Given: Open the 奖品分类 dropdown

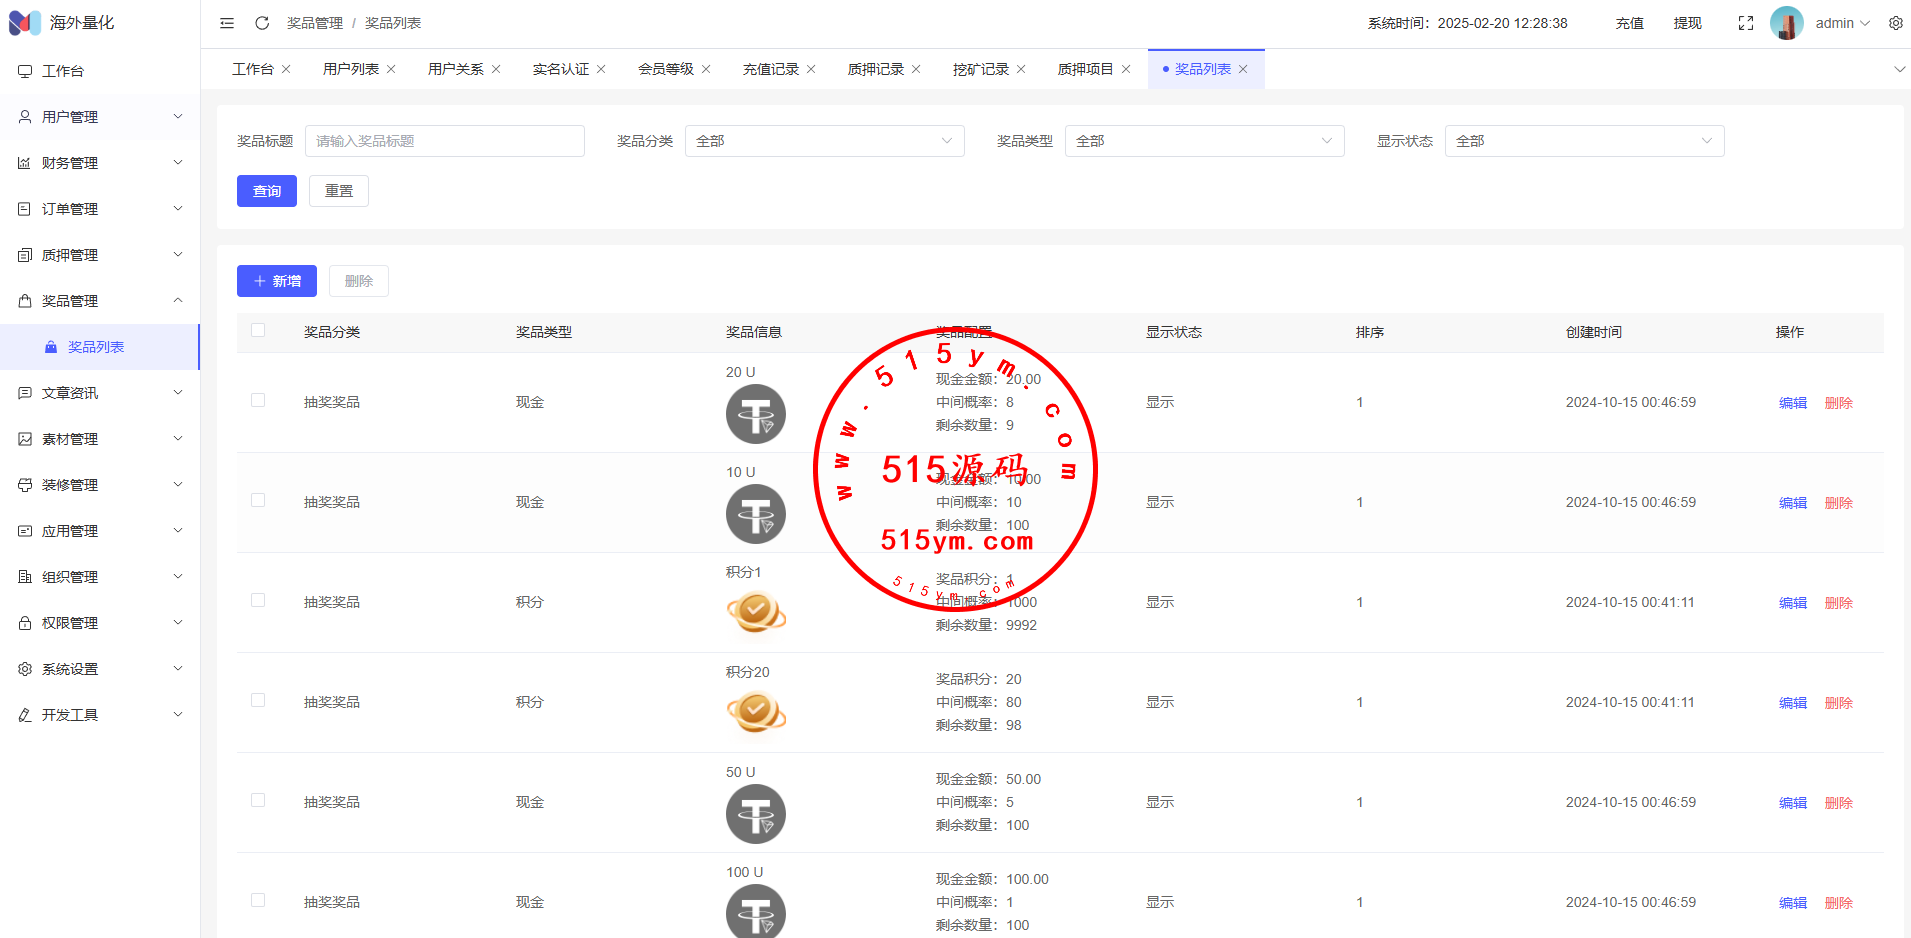Looking at the screenshot, I should (824, 141).
